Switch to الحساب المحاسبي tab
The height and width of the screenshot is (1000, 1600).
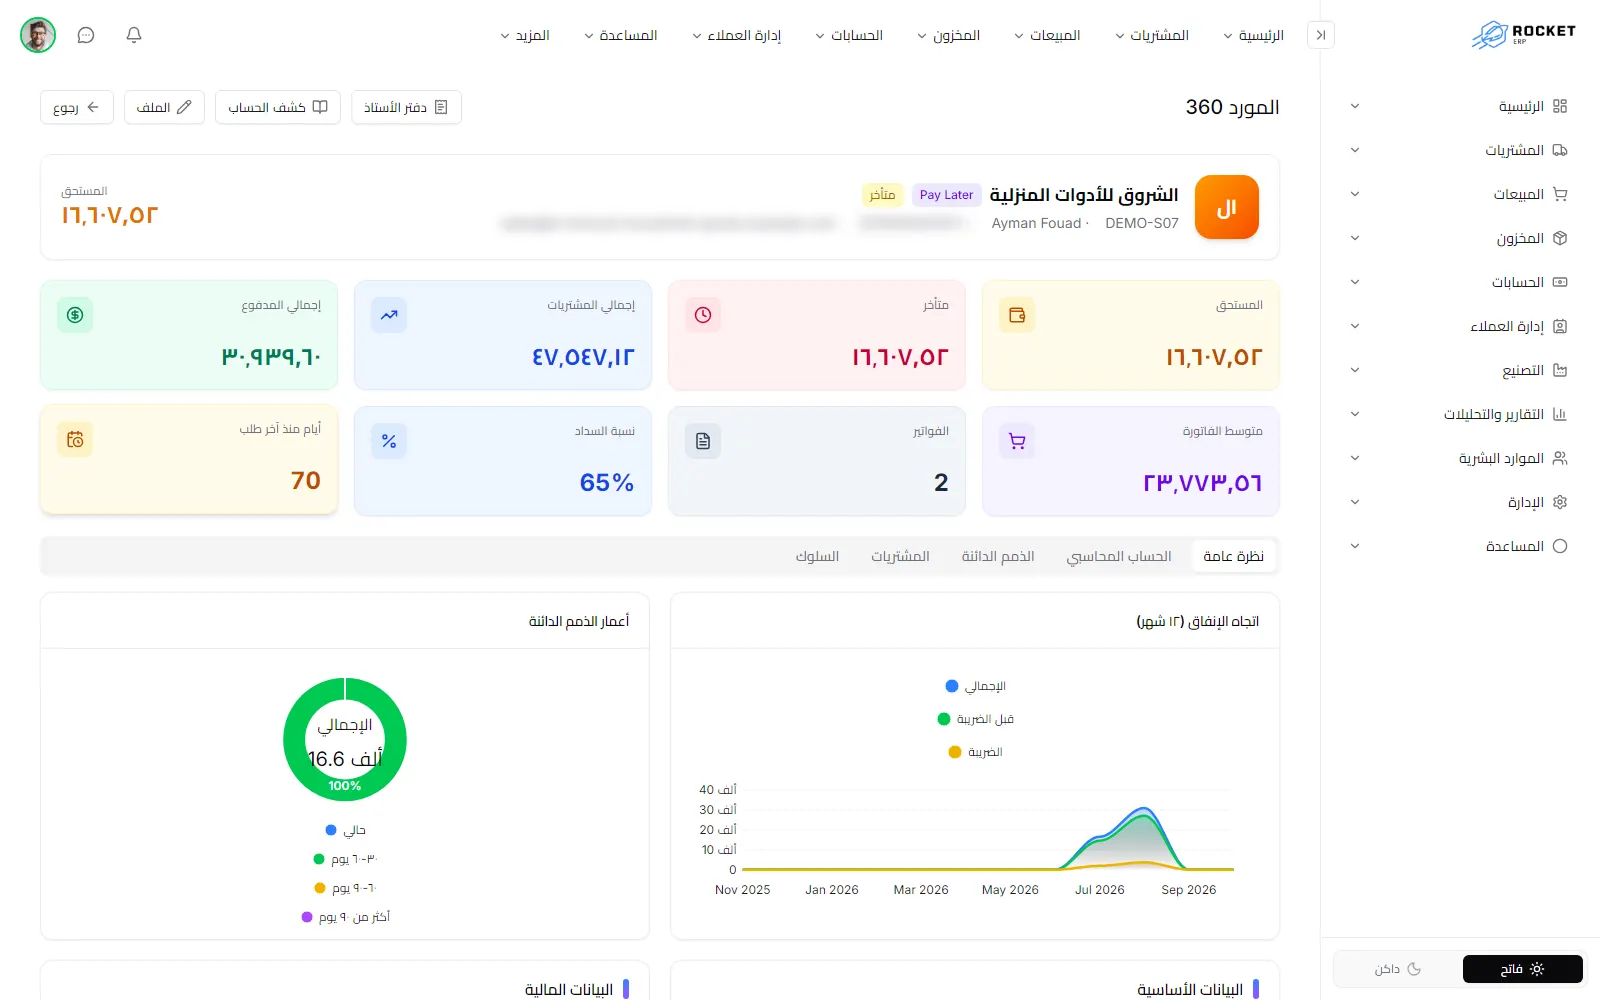point(1119,556)
